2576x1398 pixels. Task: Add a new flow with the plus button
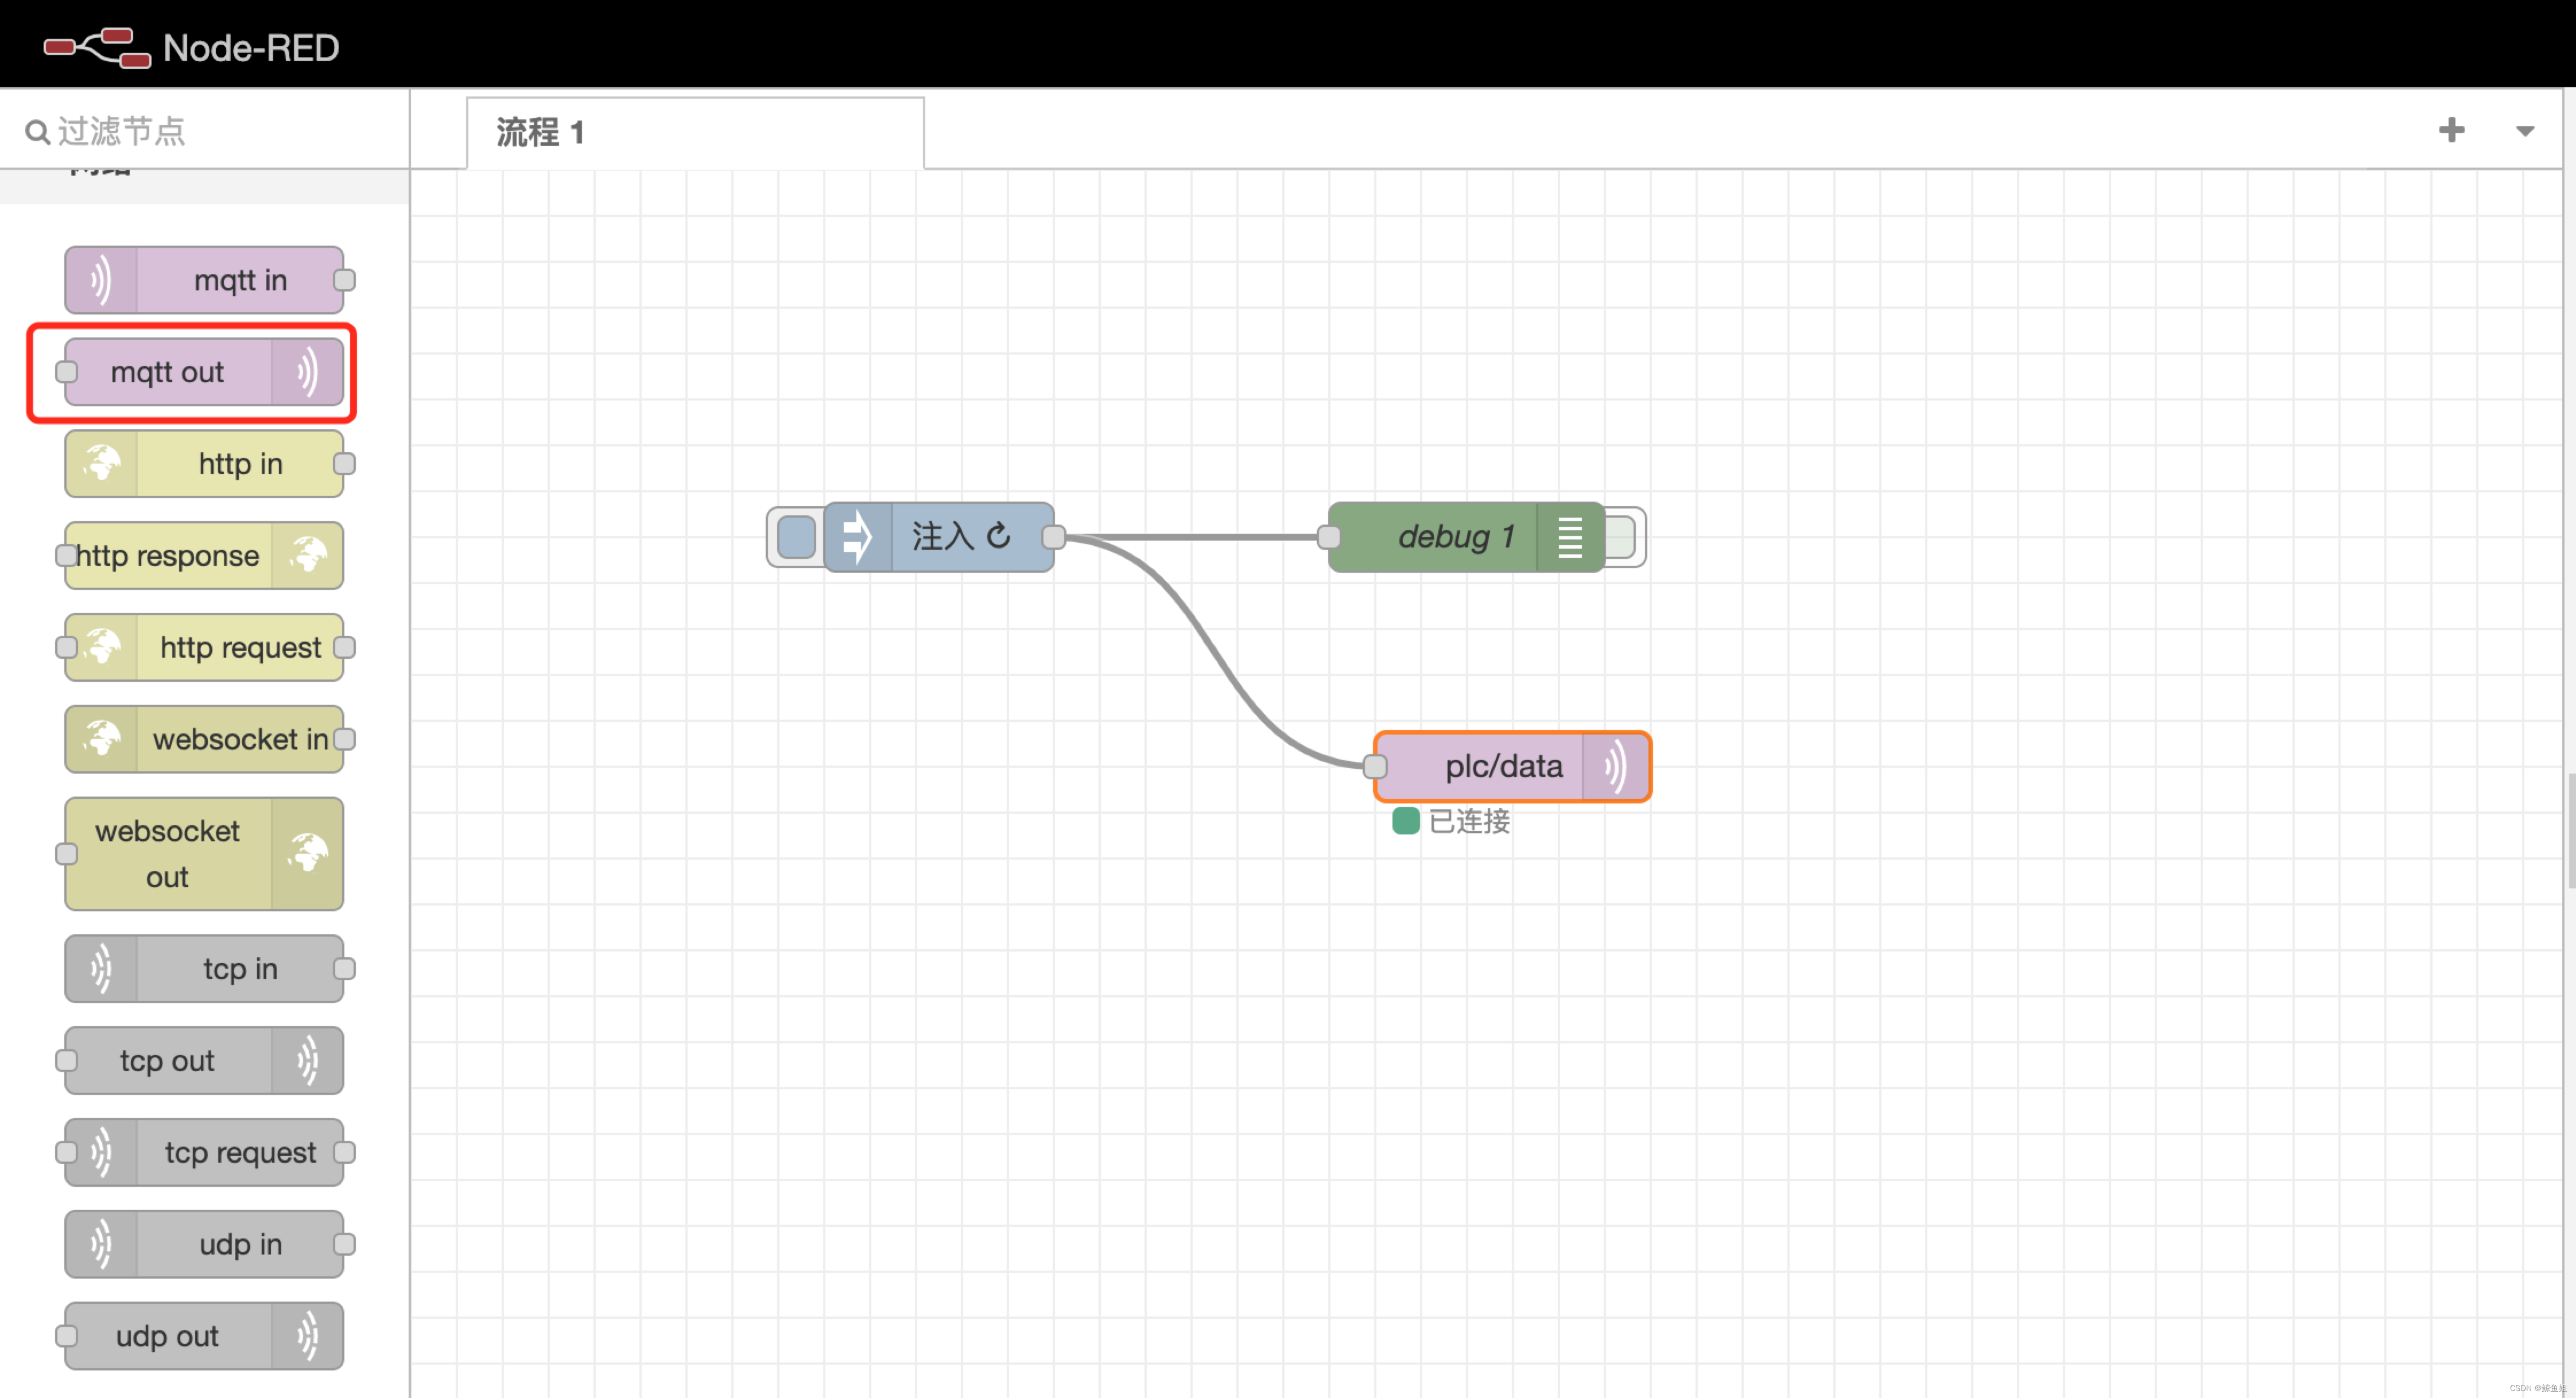click(x=2452, y=130)
